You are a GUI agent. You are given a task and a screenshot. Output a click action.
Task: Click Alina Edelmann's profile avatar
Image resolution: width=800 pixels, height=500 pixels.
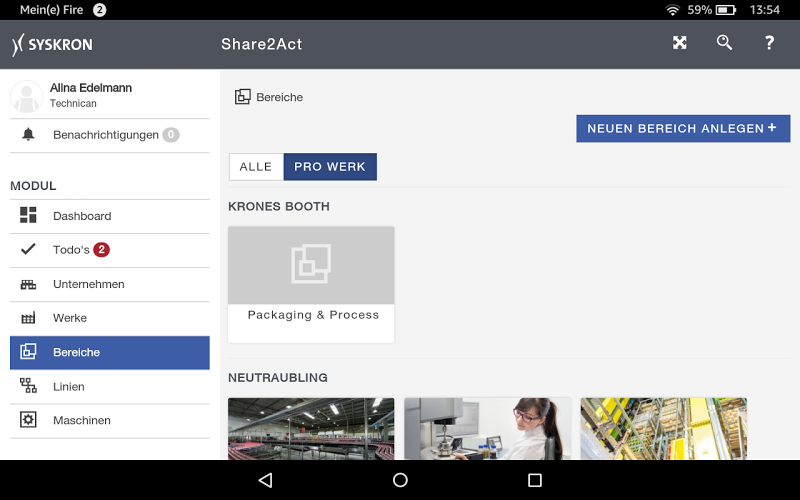pyautogui.click(x=27, y=96)
